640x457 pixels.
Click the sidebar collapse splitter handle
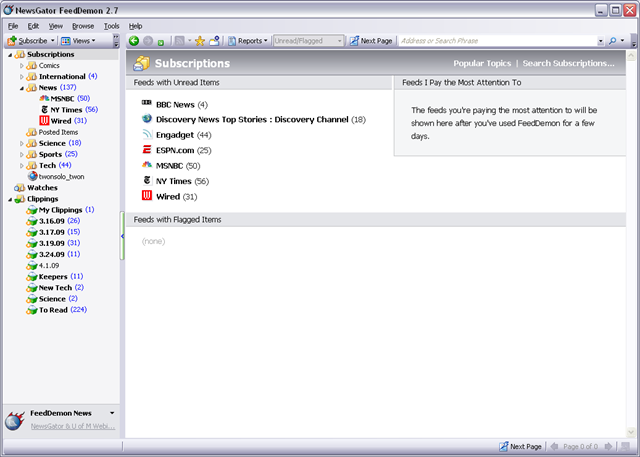122,236
